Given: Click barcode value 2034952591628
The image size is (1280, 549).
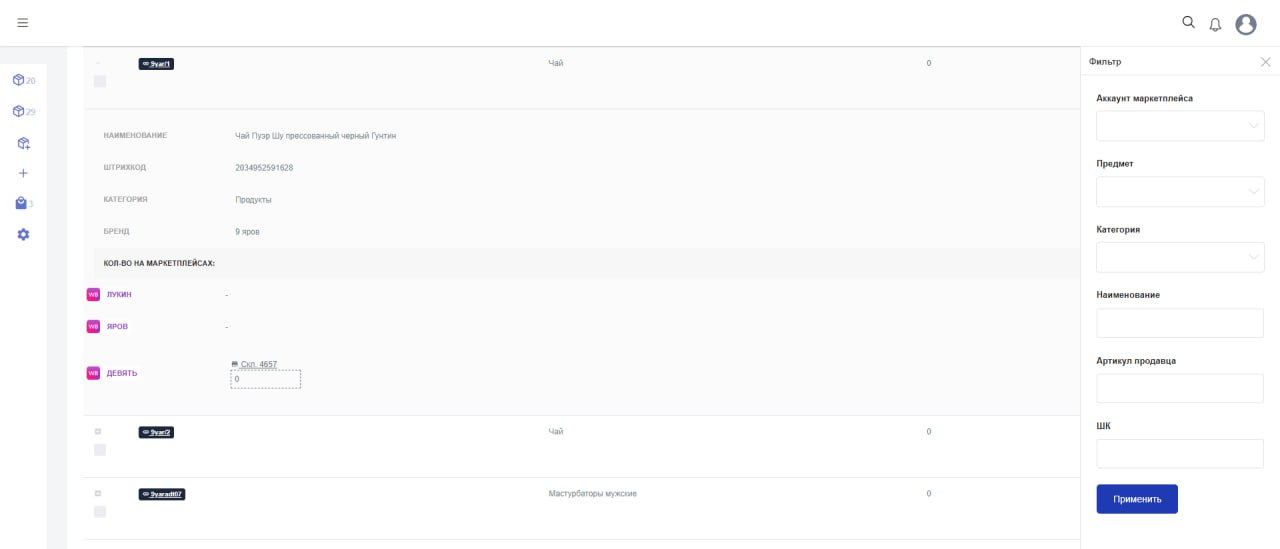Looking at the screenshot, I should (264, 167).
